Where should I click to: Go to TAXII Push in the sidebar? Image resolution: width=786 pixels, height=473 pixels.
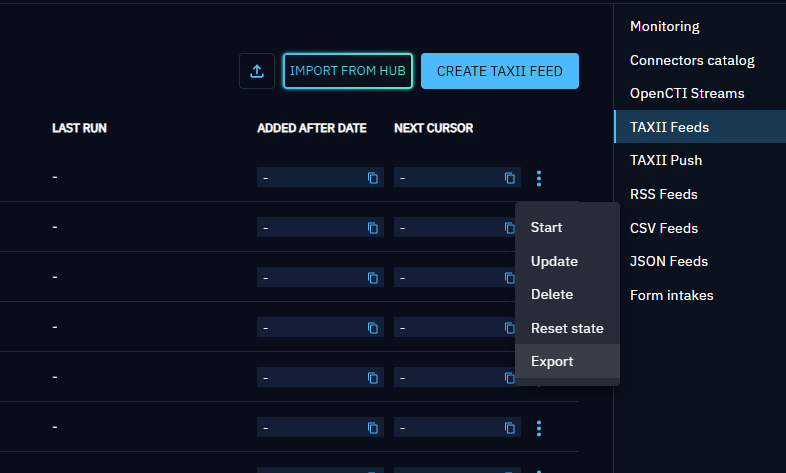point(671,160)
